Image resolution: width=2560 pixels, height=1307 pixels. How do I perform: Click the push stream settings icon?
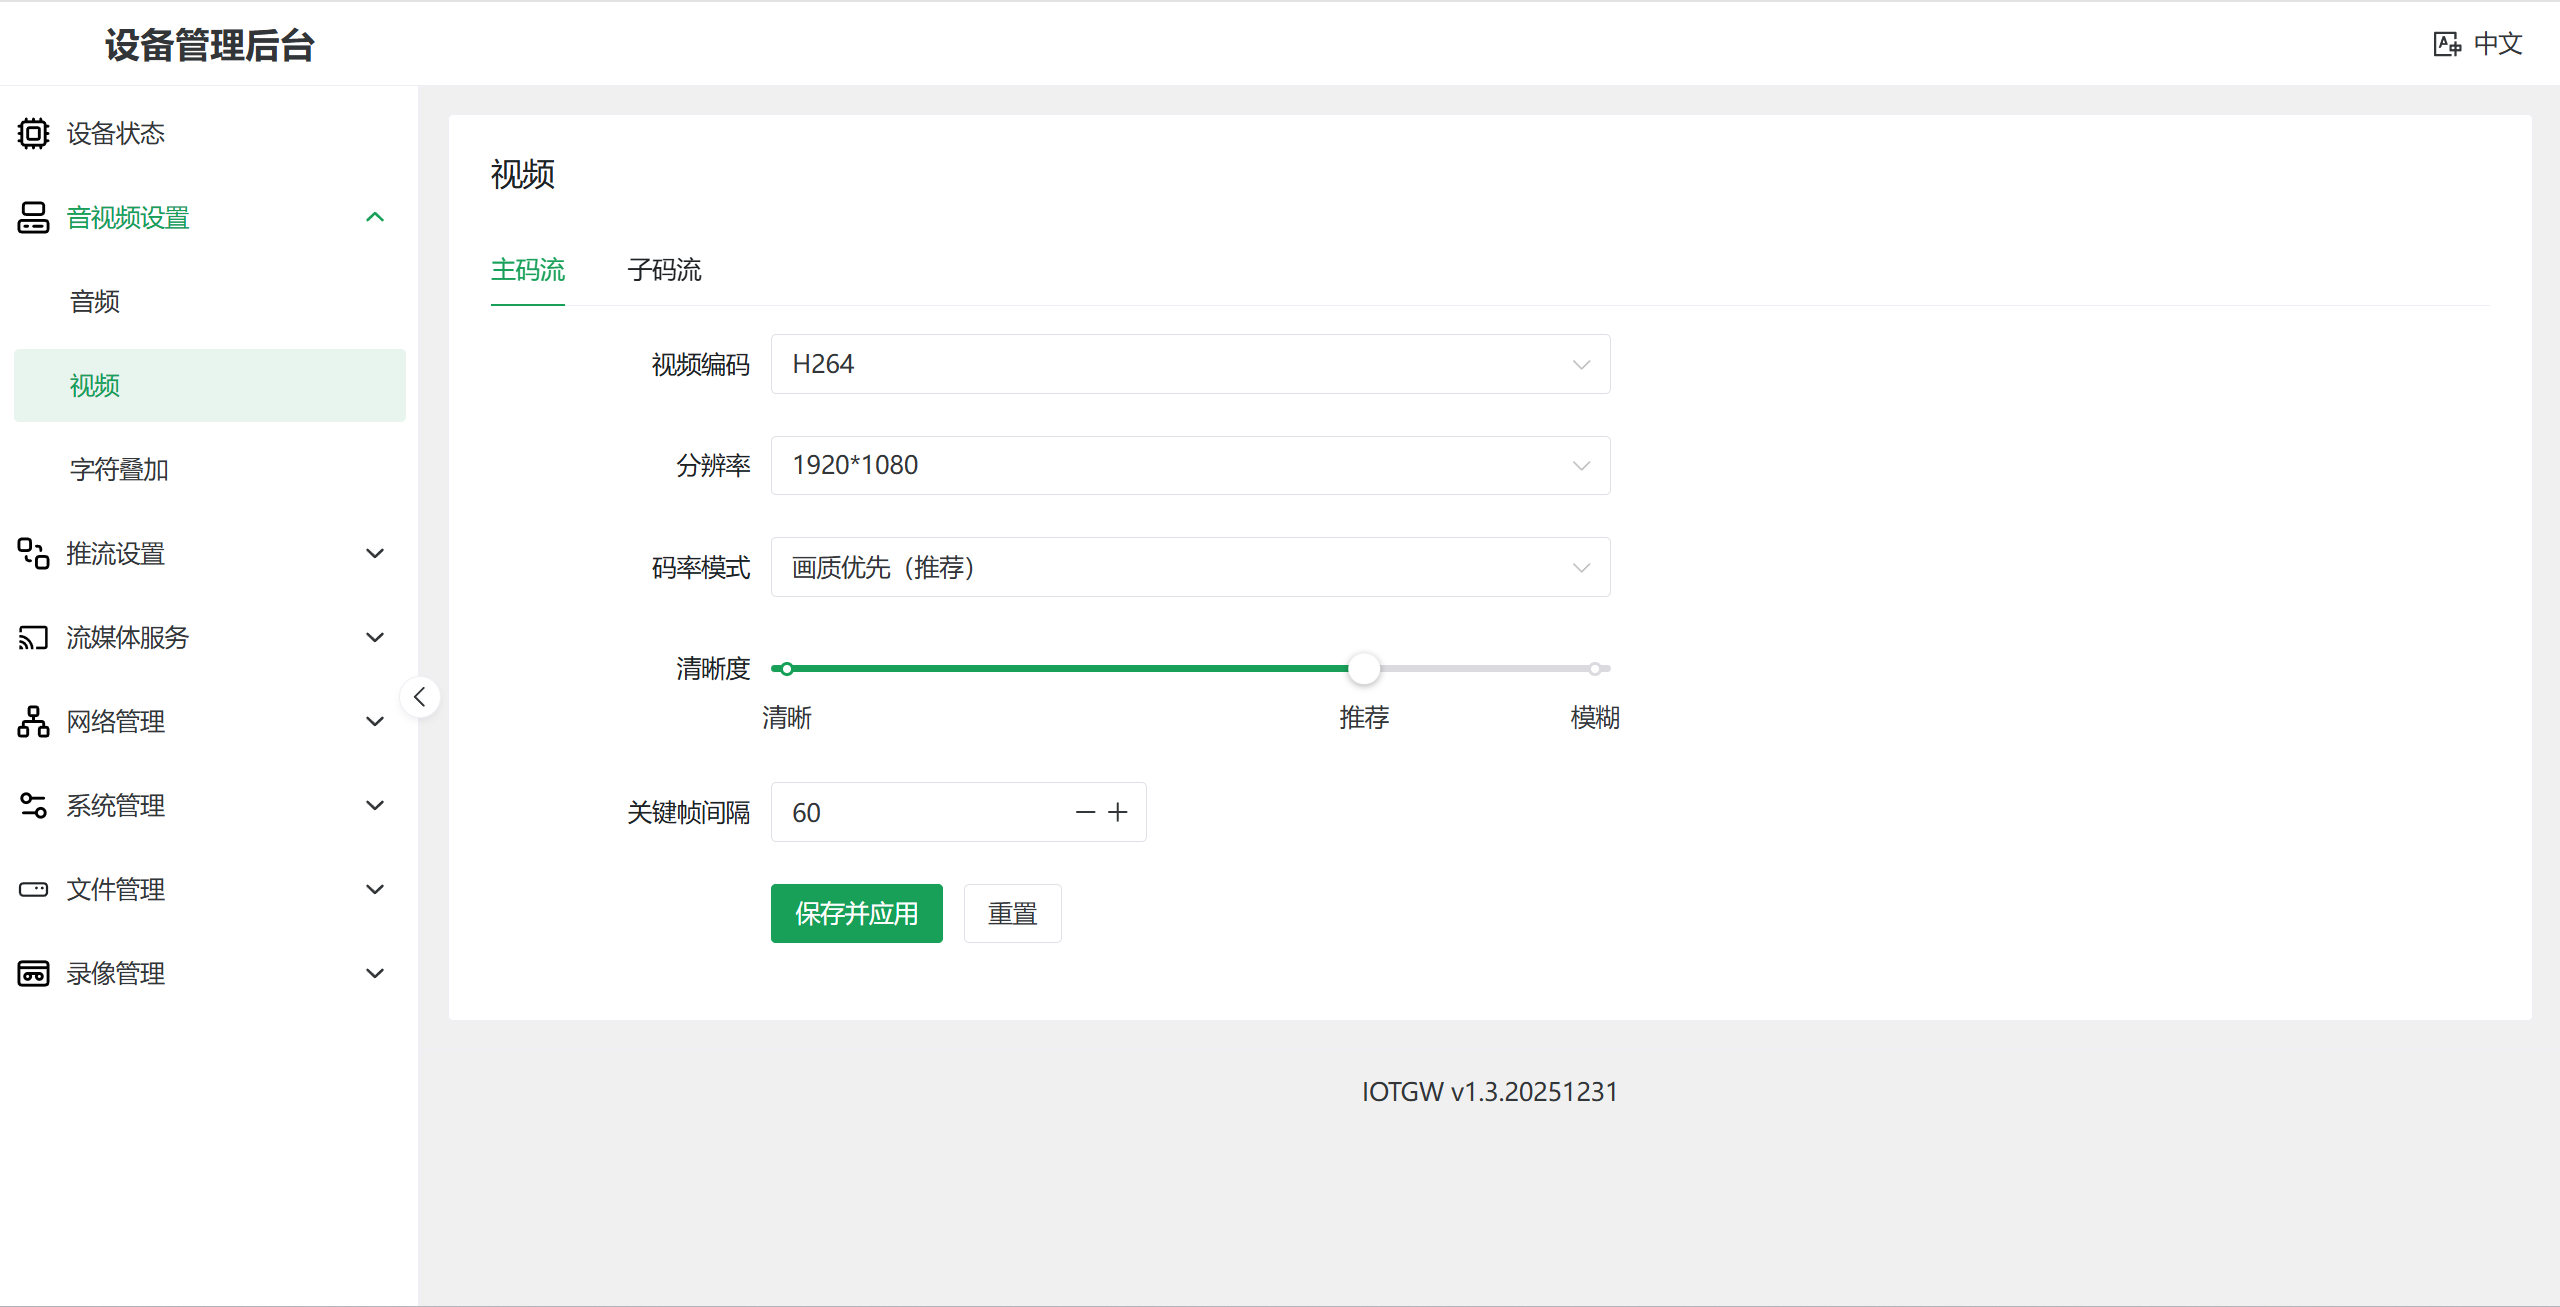(33, 553)
